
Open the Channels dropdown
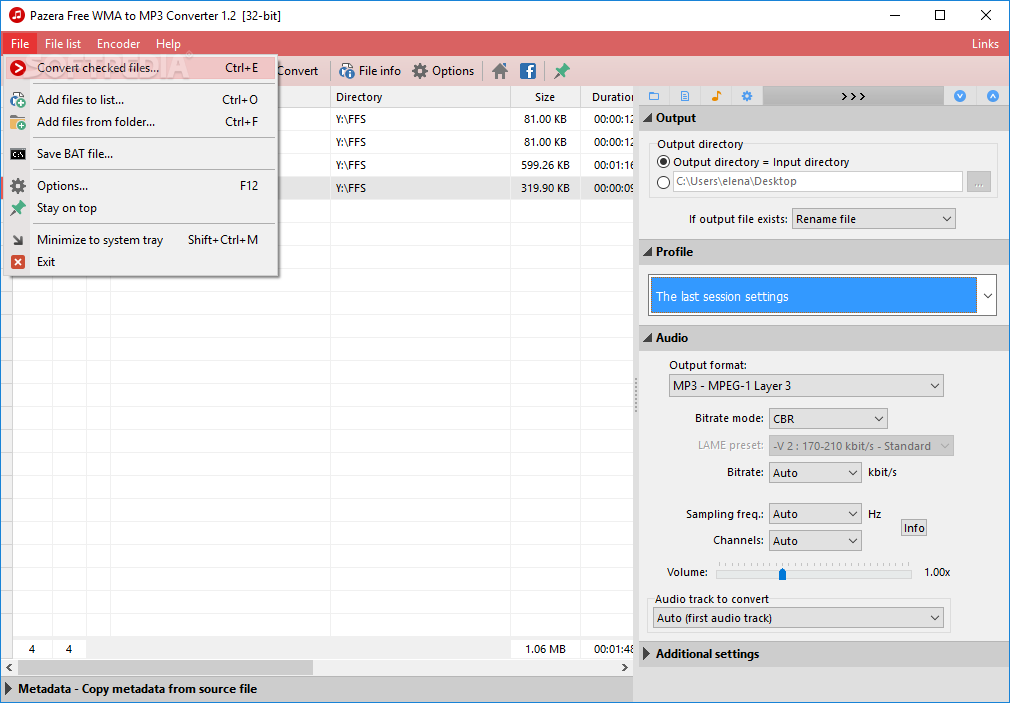815,541
